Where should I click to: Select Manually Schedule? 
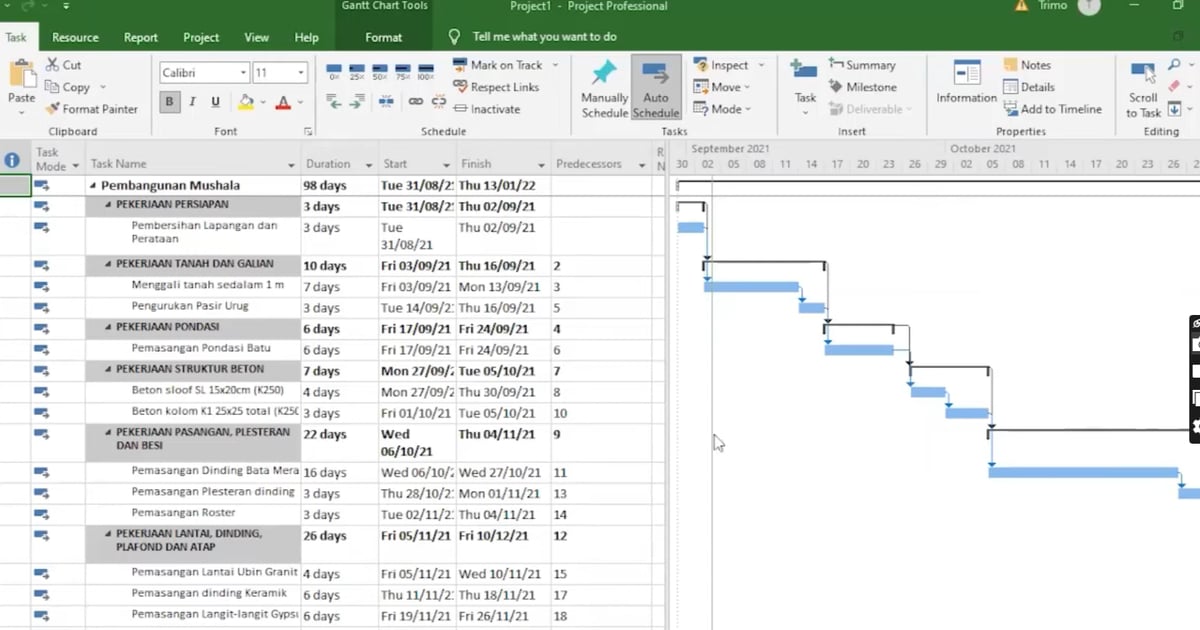click(603, 86)
